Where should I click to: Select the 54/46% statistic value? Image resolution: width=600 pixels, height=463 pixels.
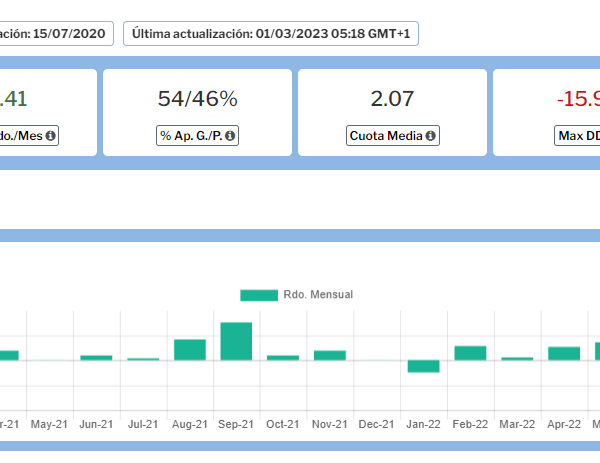point(197,99)
